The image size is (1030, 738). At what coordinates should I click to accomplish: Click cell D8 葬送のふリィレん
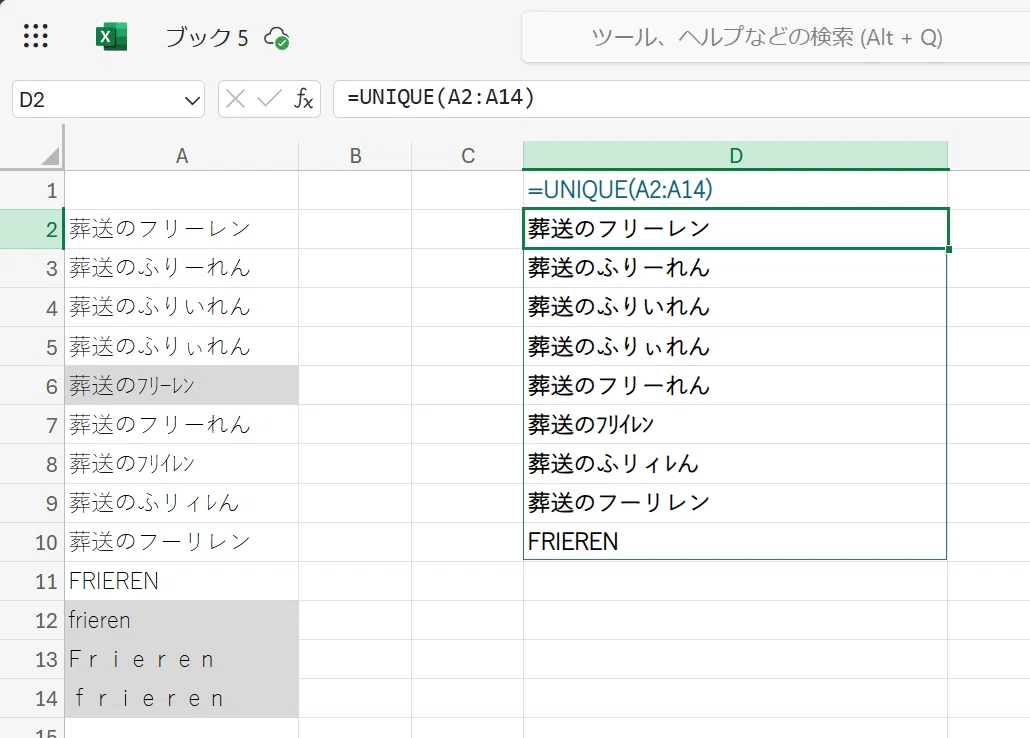click(736, 464)
